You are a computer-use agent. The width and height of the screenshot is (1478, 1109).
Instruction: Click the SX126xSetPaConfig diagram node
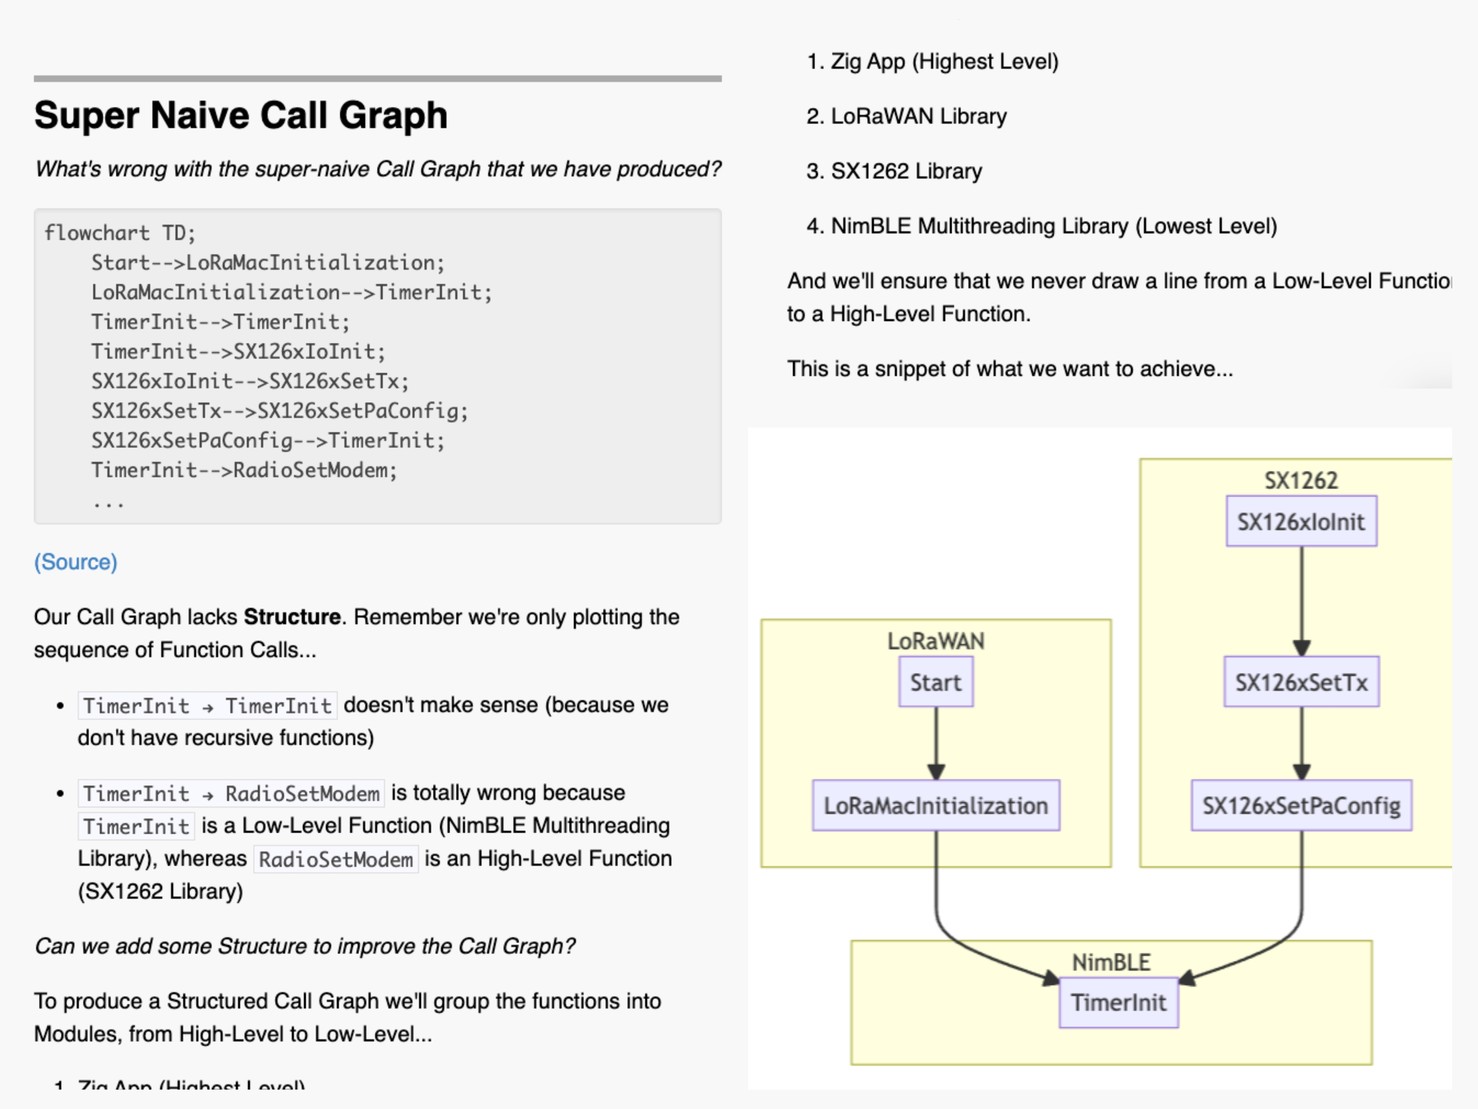(x=1300, y=806)
